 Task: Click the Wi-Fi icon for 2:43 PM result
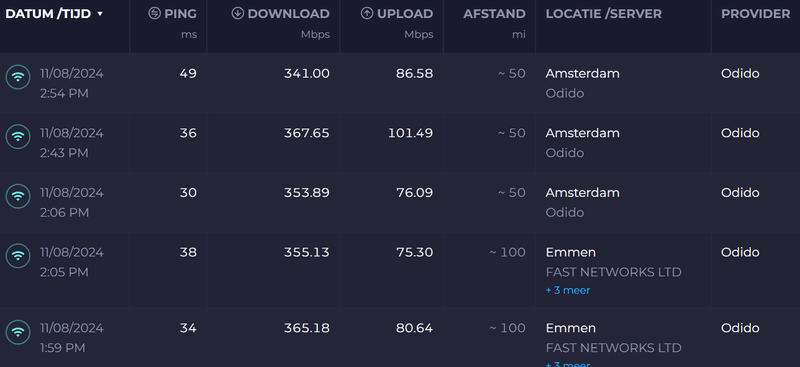click(x=18, y=137)
